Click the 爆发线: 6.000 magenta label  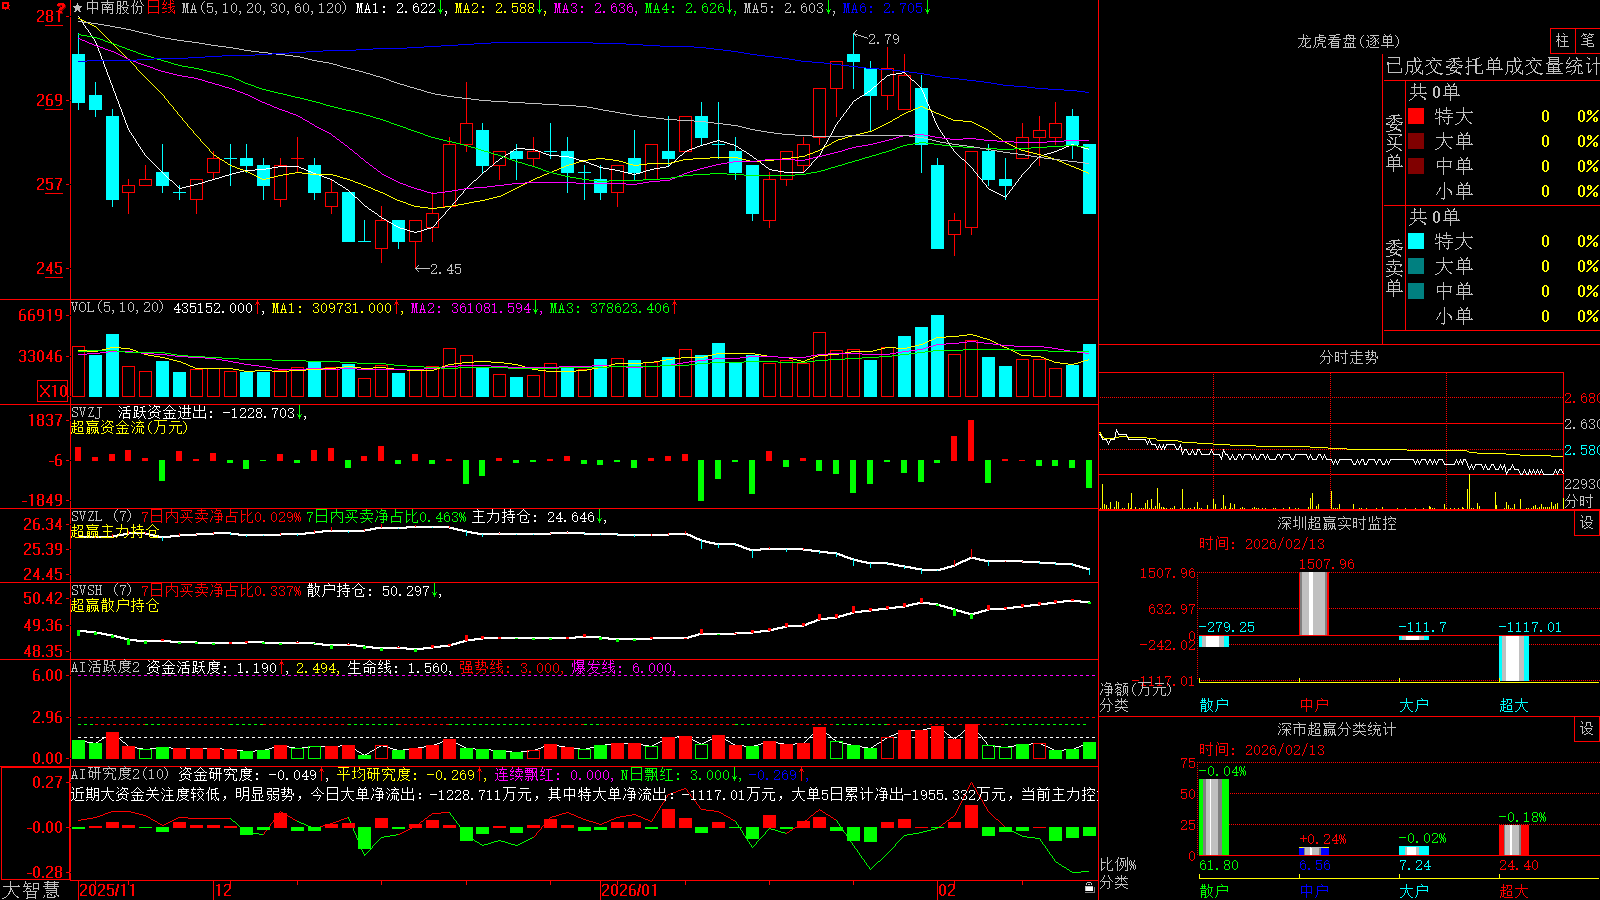point(623,668)
